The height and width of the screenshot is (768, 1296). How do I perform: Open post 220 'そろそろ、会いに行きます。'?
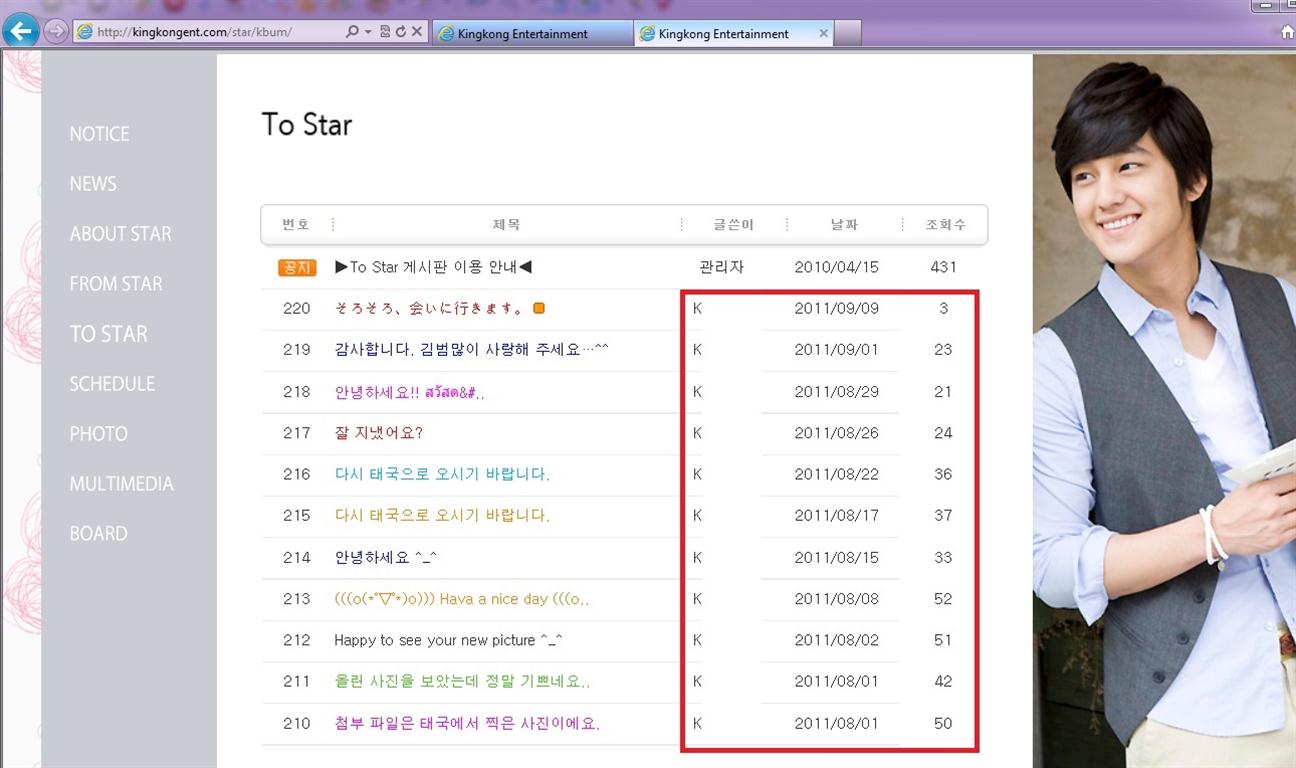430,308
